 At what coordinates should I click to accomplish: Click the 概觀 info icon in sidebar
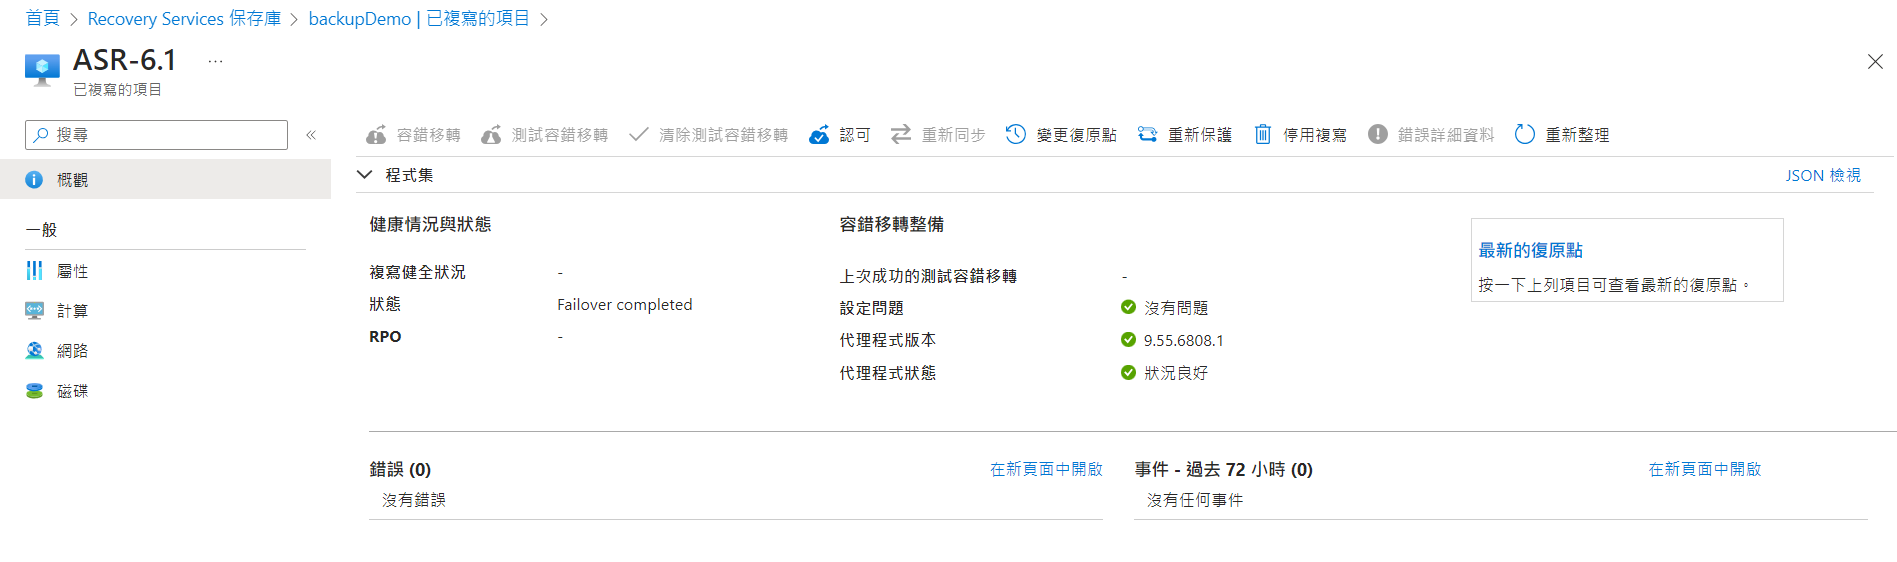[x=34, y=180]
